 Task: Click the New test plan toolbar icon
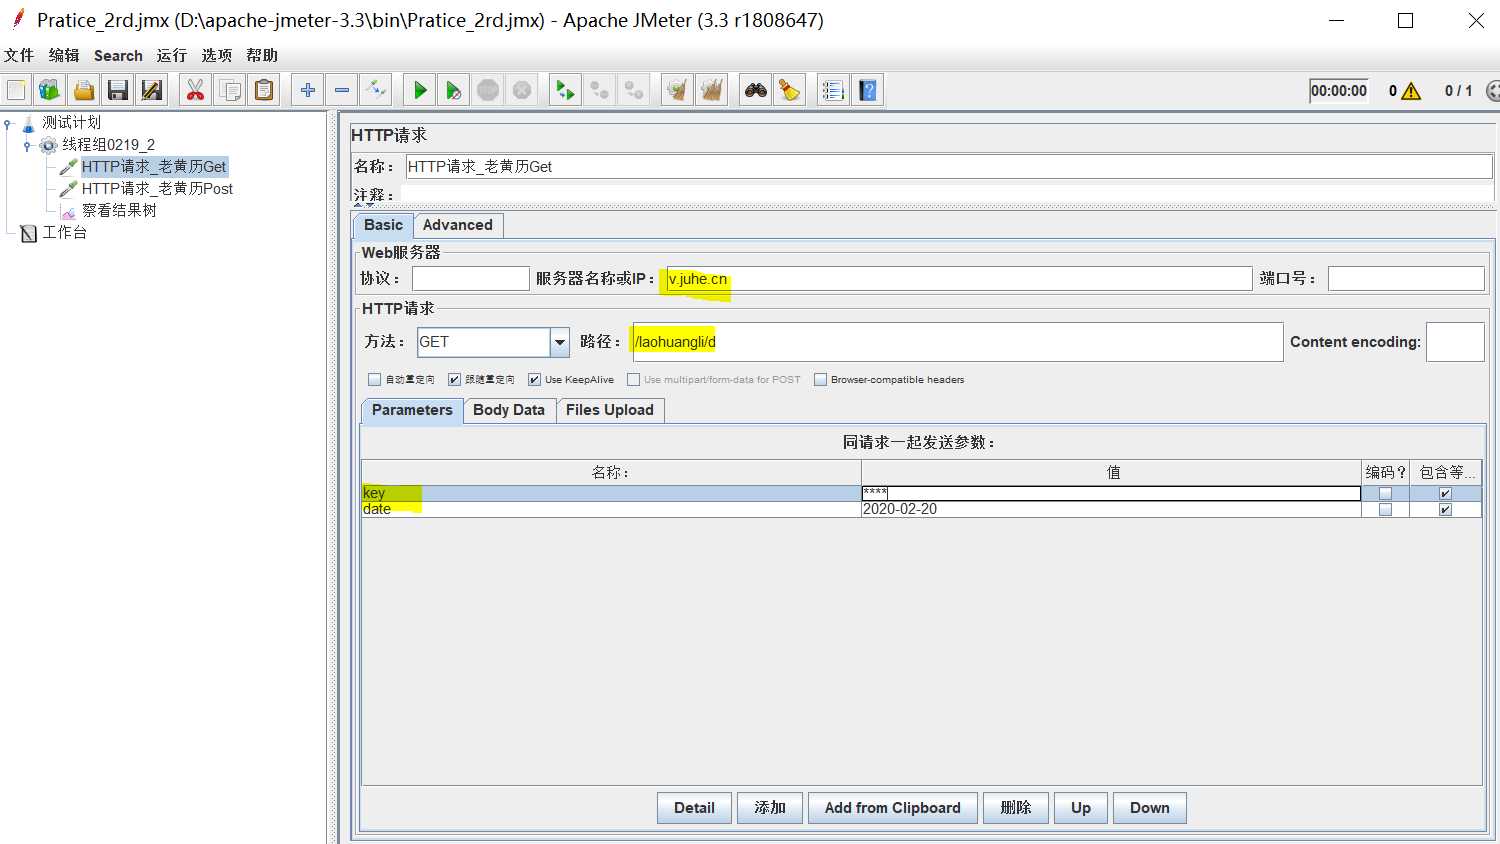[x=16, y=90]
